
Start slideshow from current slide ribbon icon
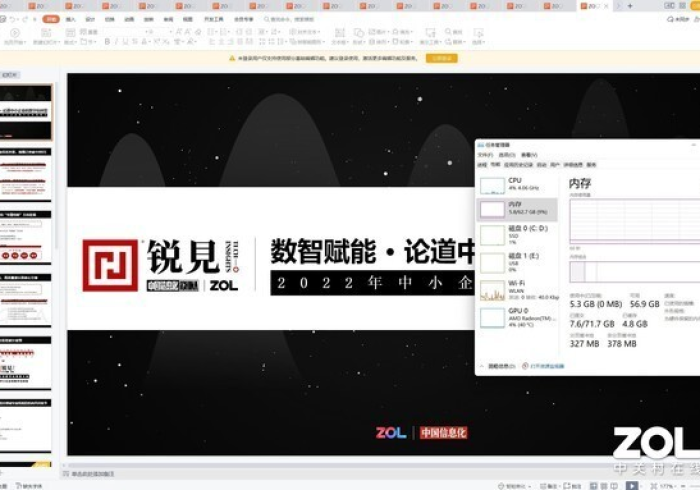coord(15,33)
